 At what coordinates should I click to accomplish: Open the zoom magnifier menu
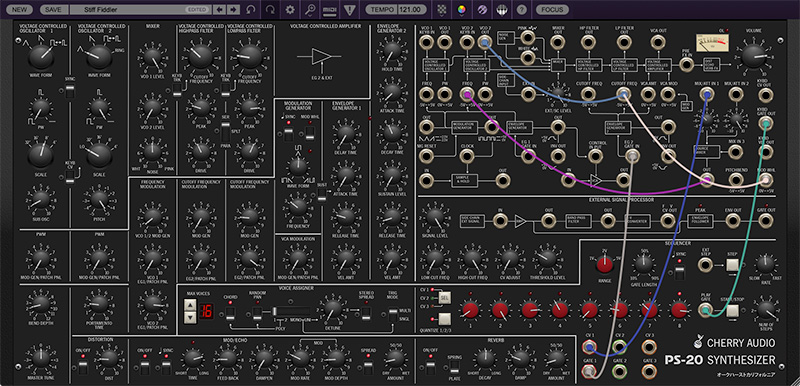click(310, 9)
